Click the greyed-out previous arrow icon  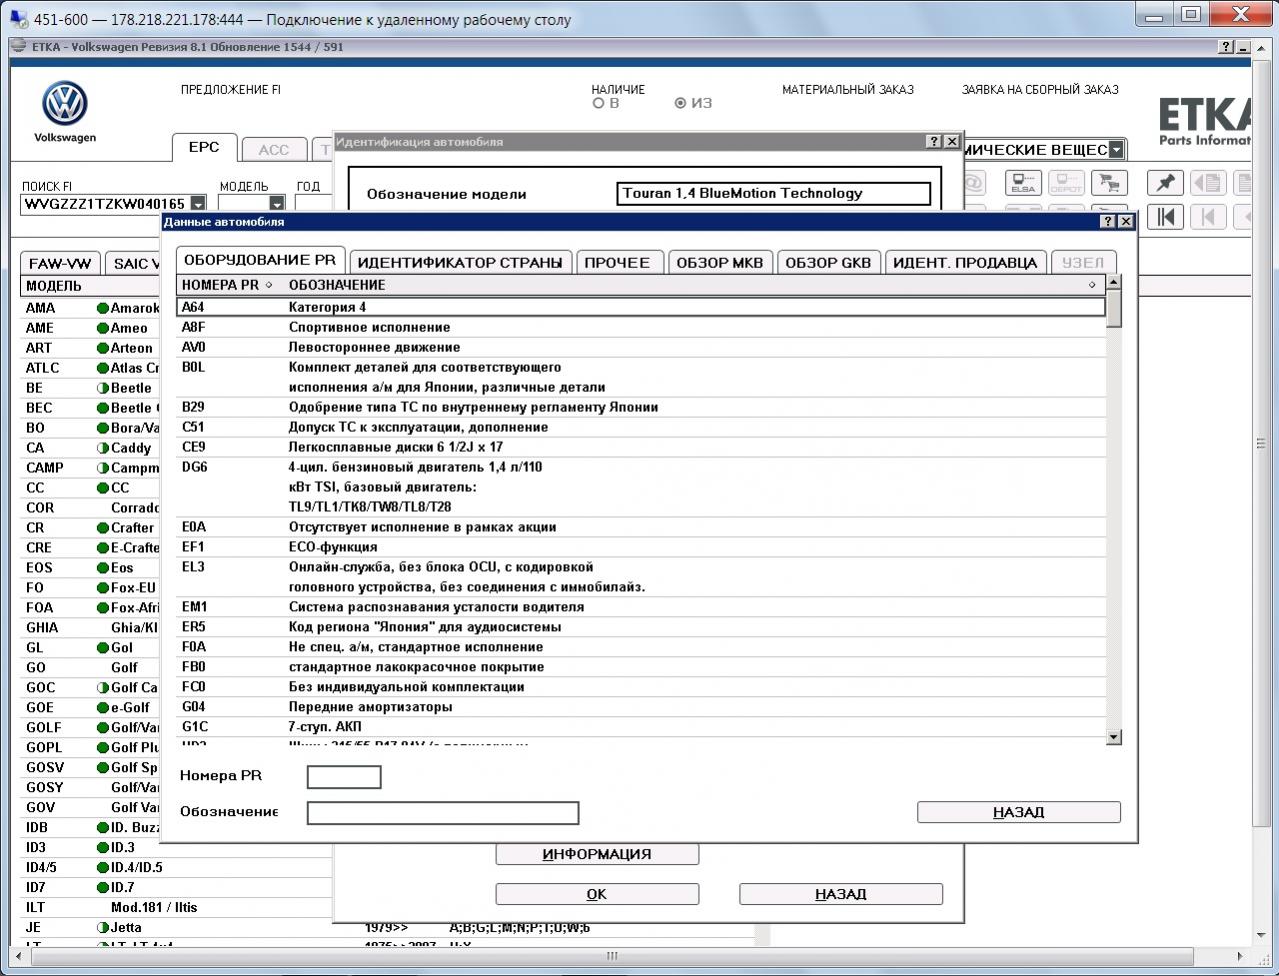pyautogui.click(x=1209, y=217)
